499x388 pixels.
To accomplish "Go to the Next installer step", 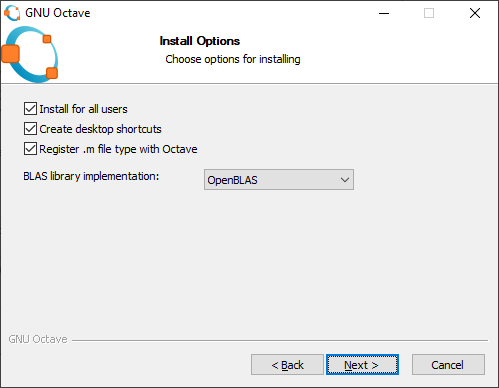I will [362, 365].
